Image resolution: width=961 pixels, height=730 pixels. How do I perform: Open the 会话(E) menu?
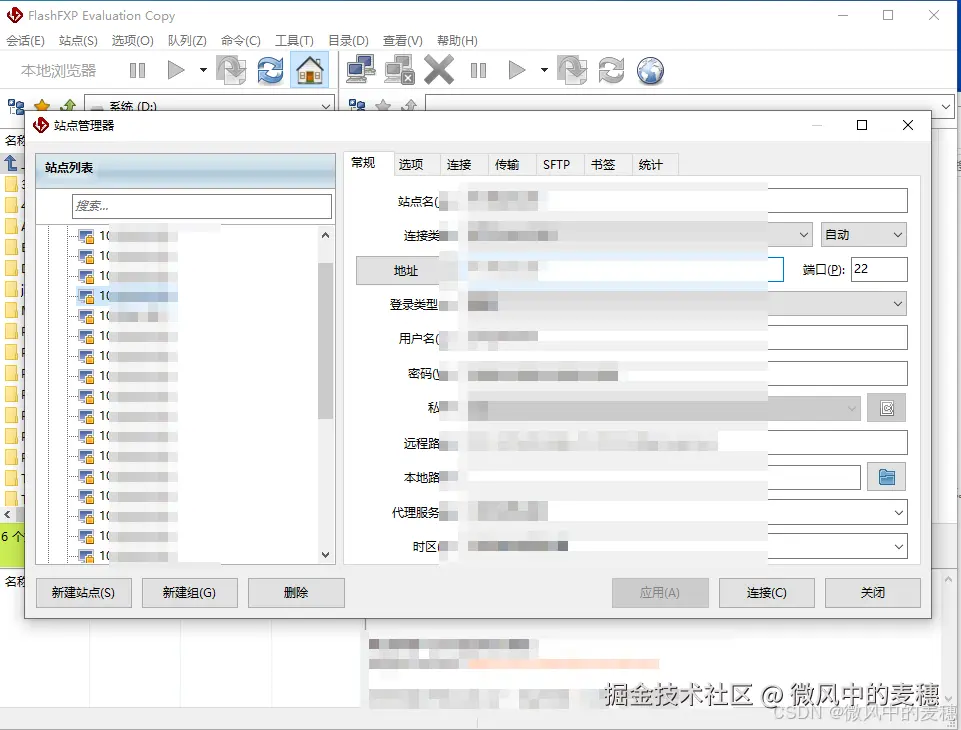[25, 40]
